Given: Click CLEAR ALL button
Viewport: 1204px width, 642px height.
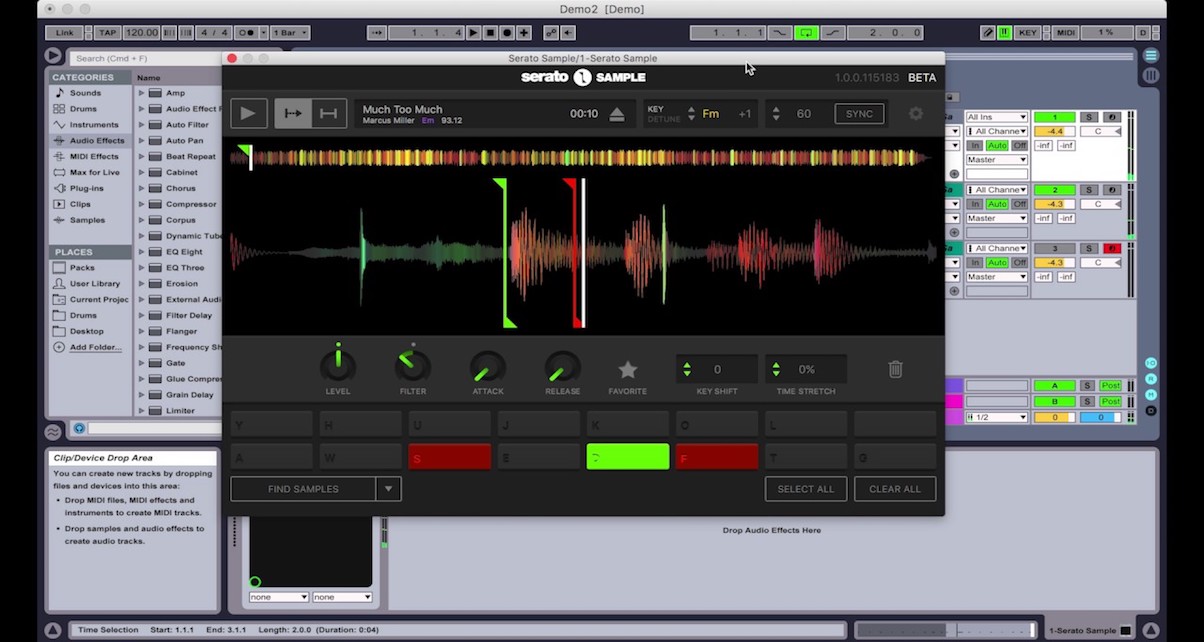Looking at the screenshot, I should tap(895, 489).
